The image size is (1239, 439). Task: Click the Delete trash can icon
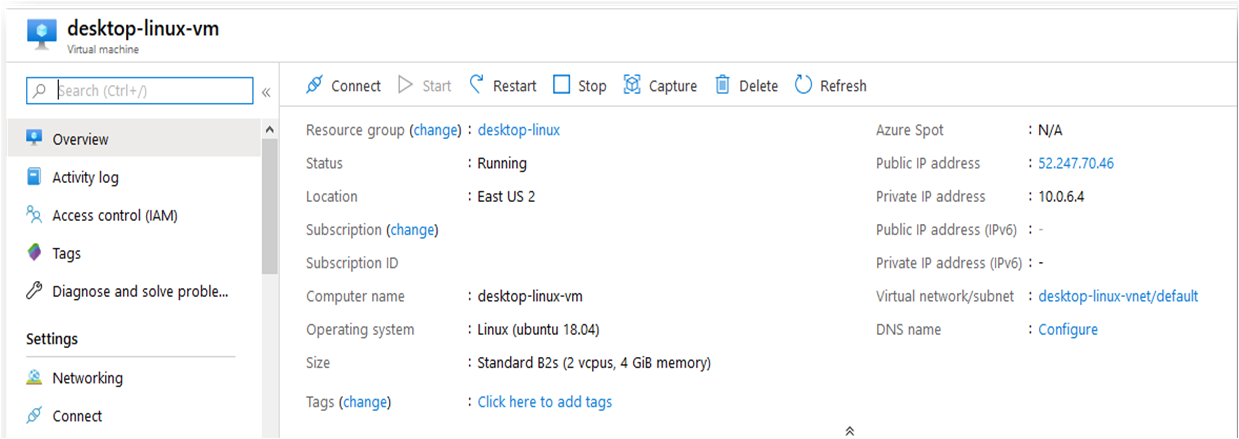(x=722, y=85)
